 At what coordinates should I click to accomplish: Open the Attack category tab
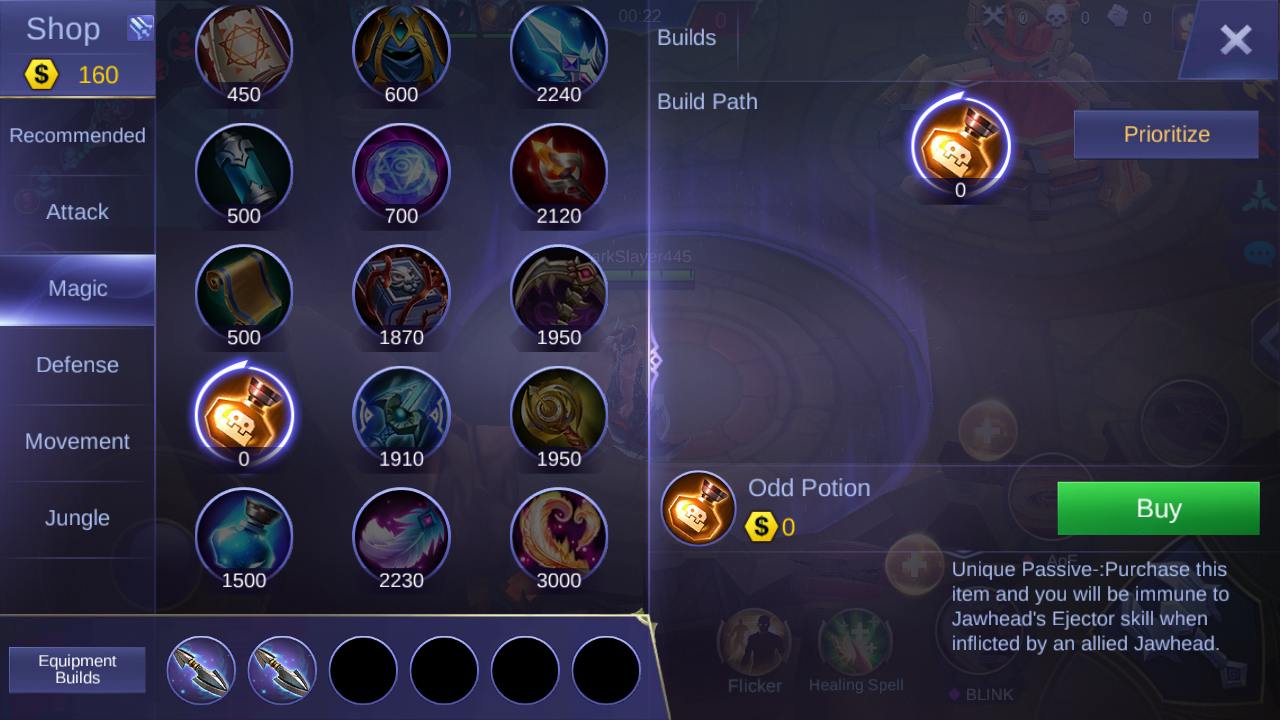click(x=77, y=212)
